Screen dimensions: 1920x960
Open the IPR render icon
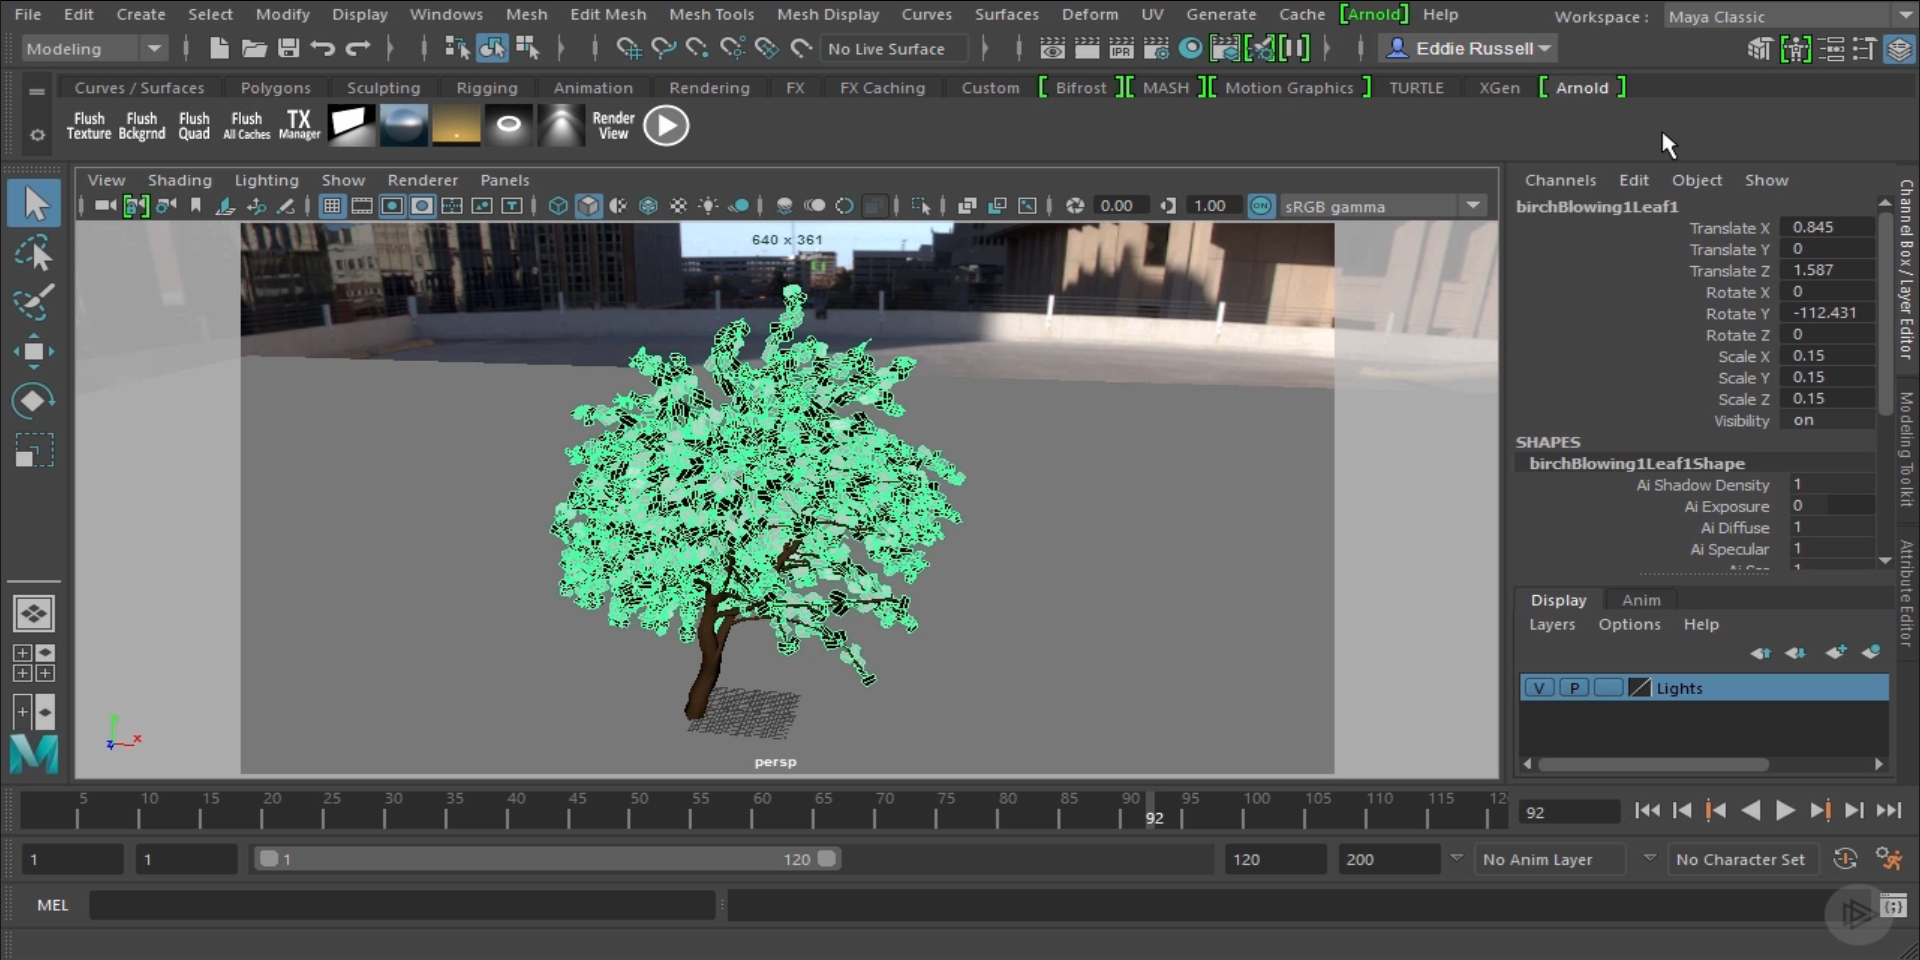coord(1121,48)
